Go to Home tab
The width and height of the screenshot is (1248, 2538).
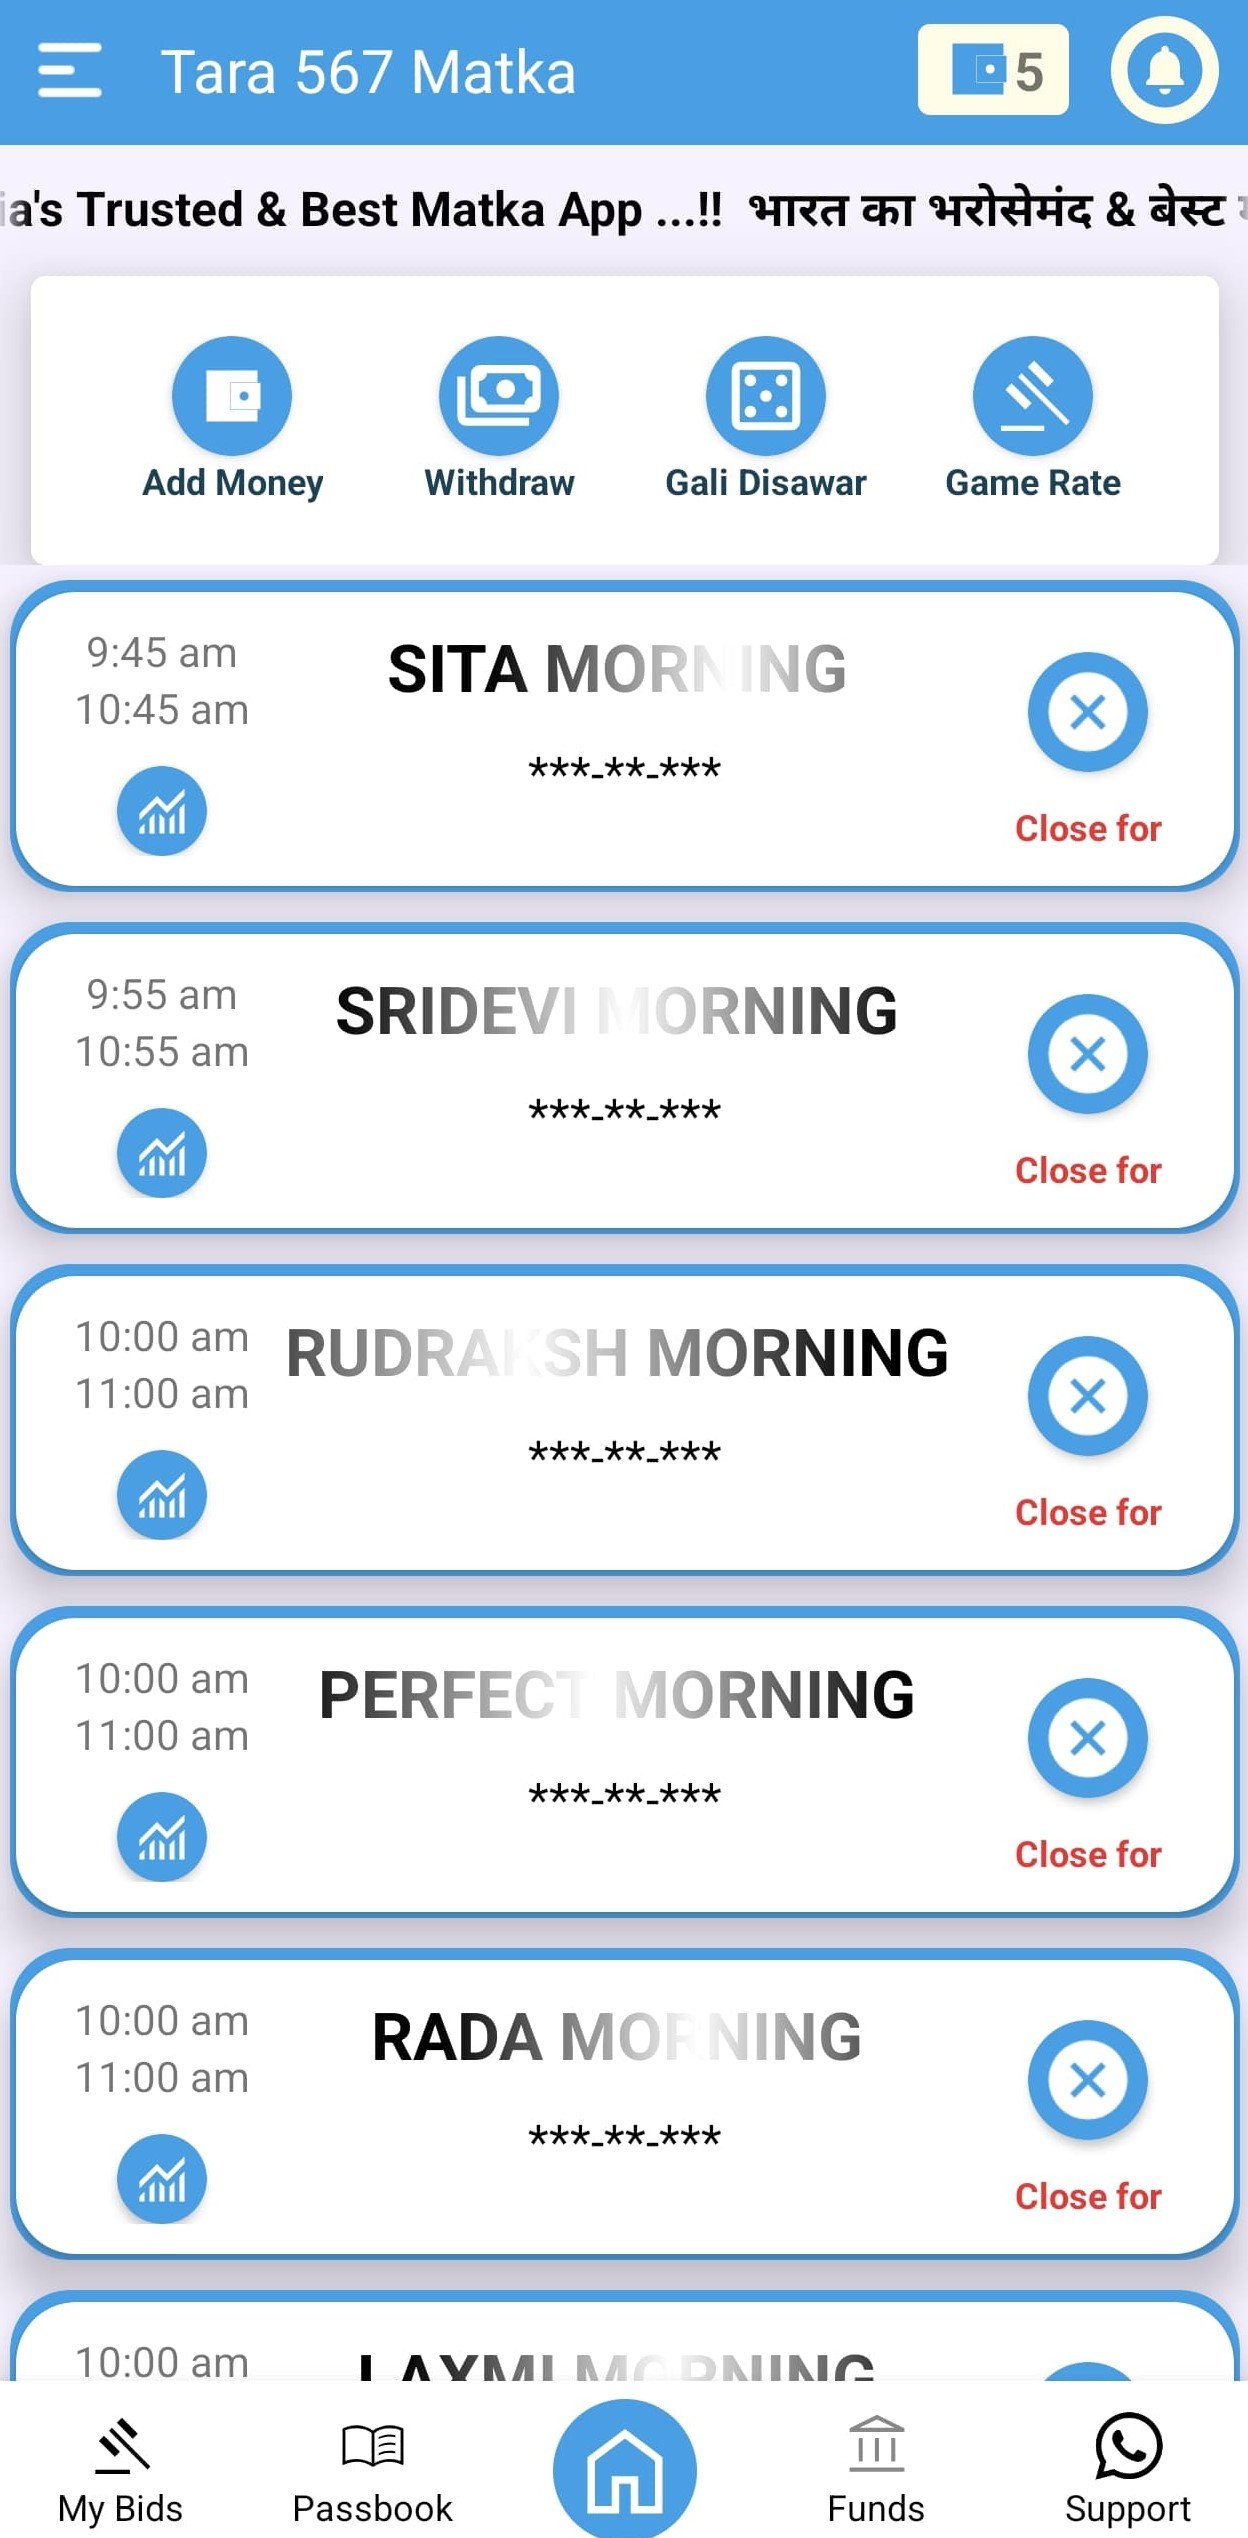(625, 2469)
